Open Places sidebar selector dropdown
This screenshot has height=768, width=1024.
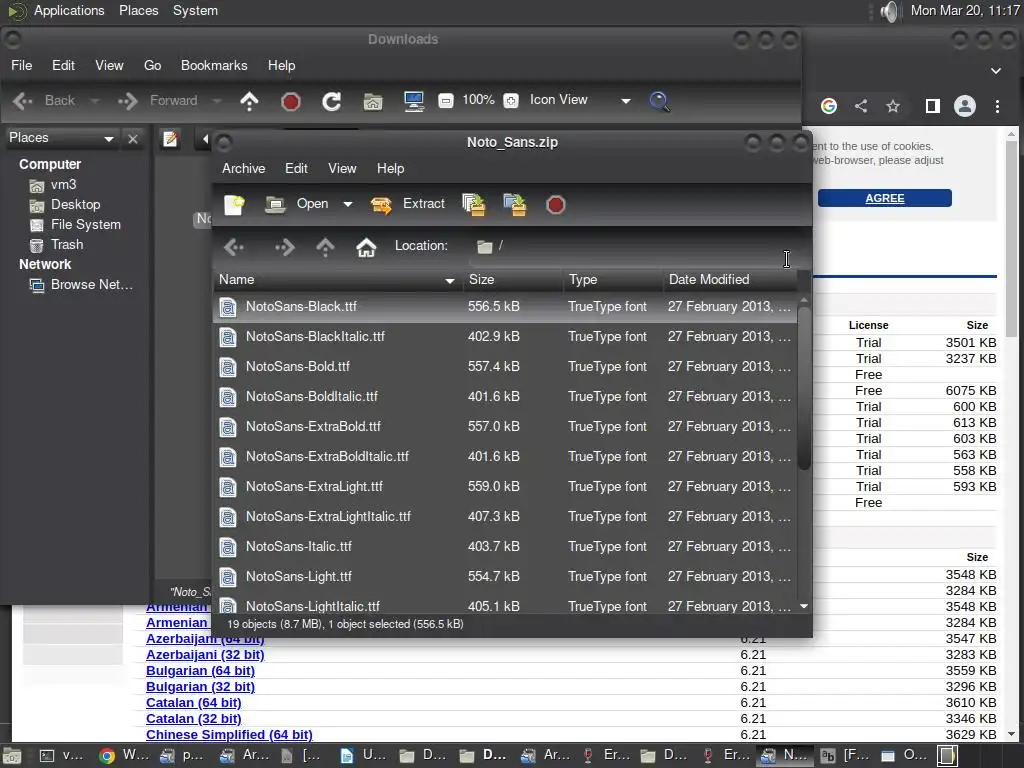pos(61,138)
